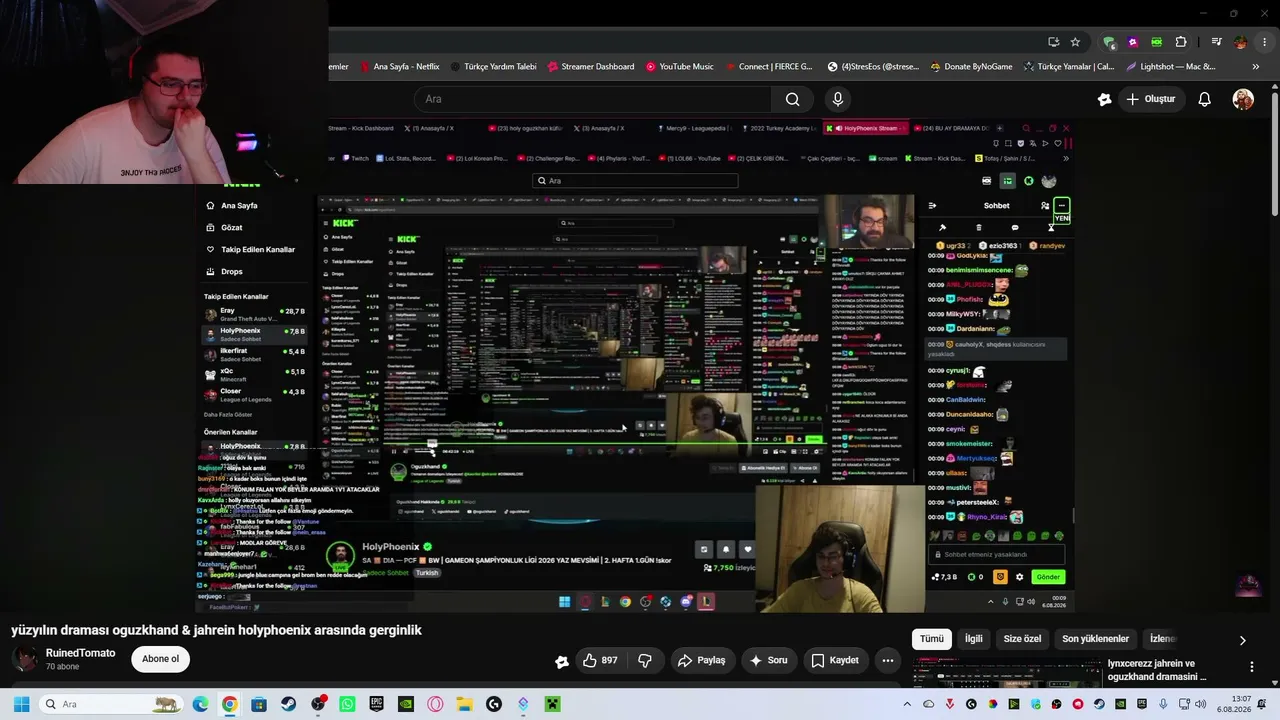Open options for the lynxcerezz recommended video

[1251, 667]
